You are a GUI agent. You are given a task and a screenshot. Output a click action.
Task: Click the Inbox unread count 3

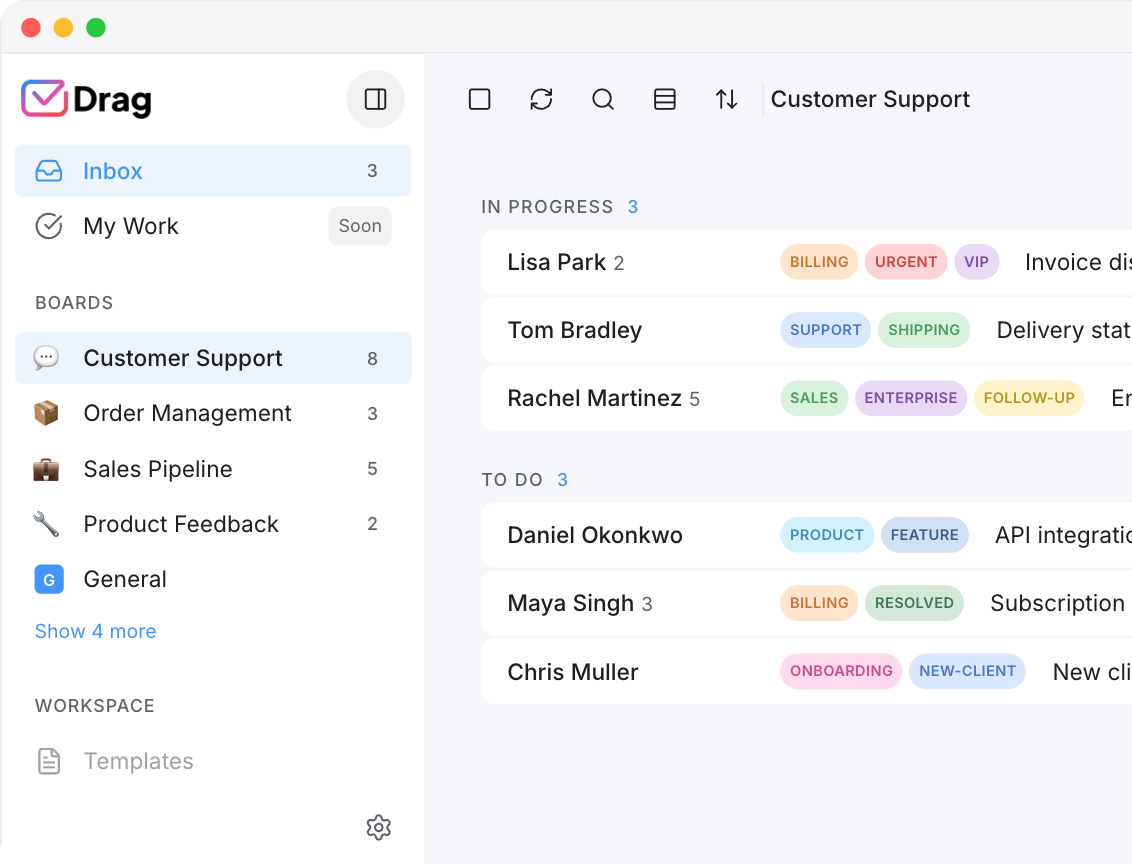372,171
